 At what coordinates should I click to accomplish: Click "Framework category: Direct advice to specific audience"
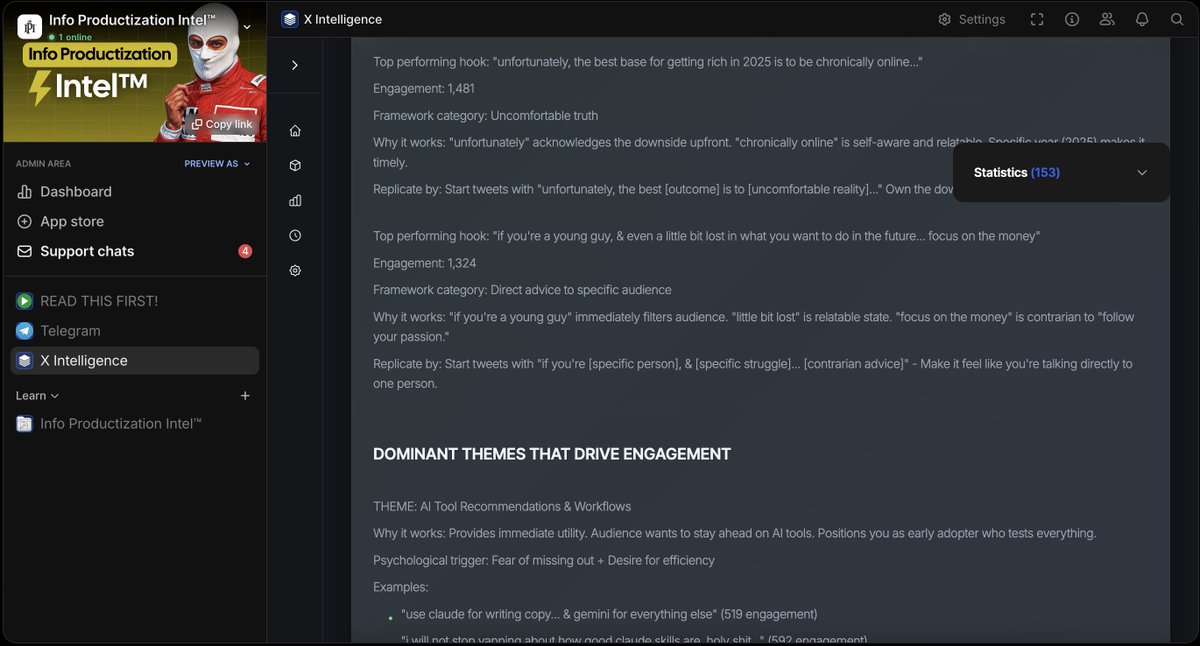coord(522,290)
